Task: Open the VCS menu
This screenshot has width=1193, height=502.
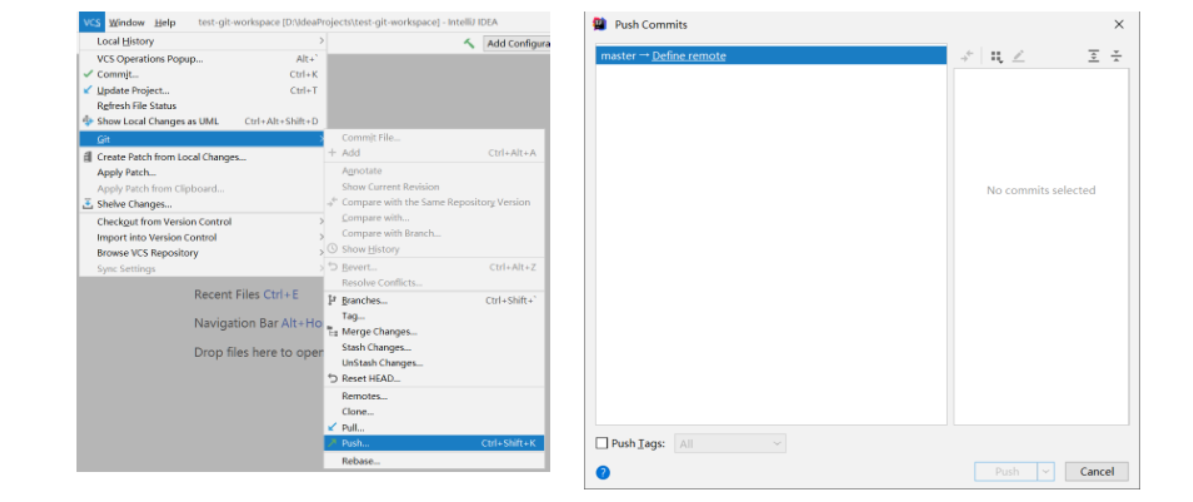Action: pyautogui.click(x=91, y=23)
